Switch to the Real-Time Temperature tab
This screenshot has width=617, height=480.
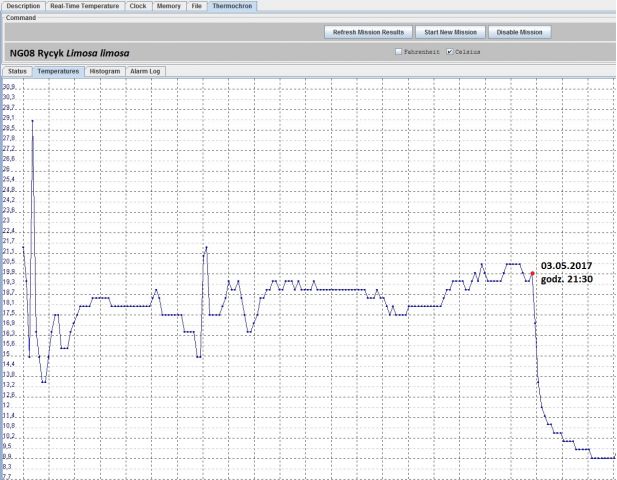click(x=87, y=6)
